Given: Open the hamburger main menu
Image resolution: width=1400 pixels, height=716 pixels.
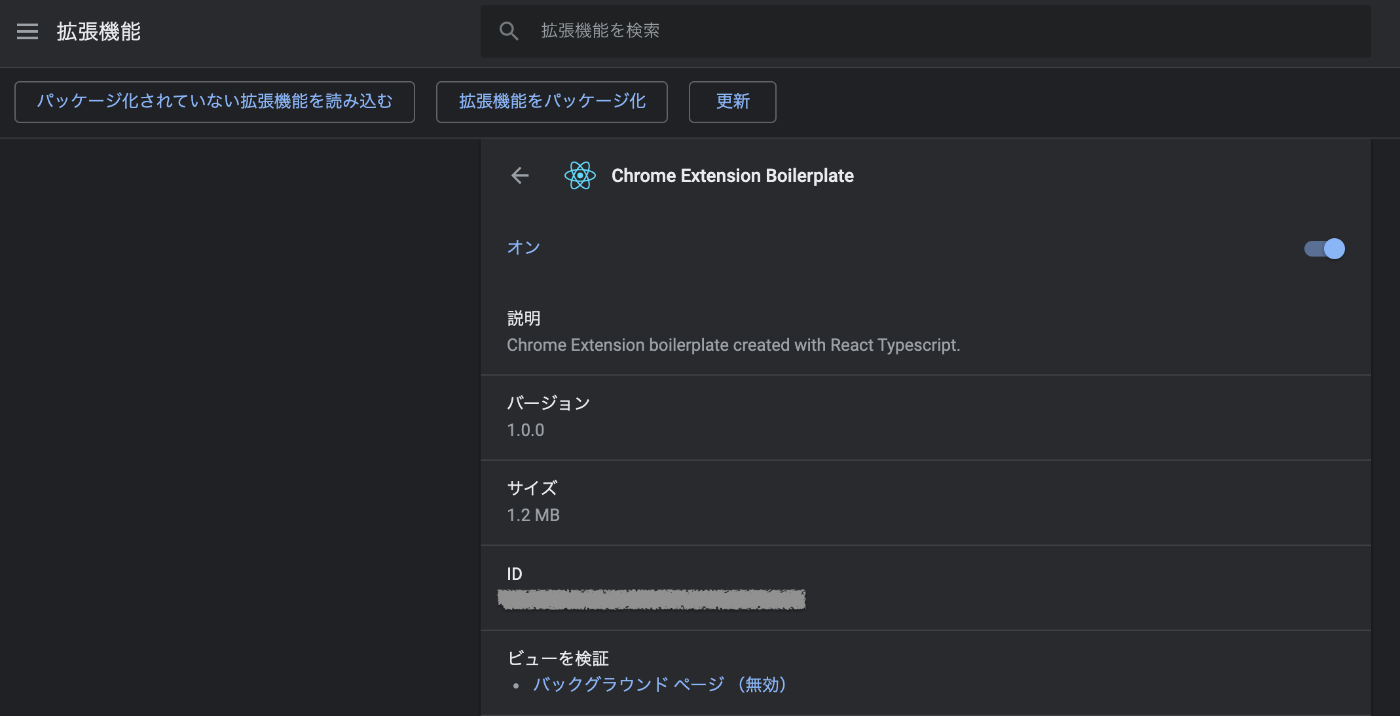Looking at the screenshot, I should [x=27, y=32].
